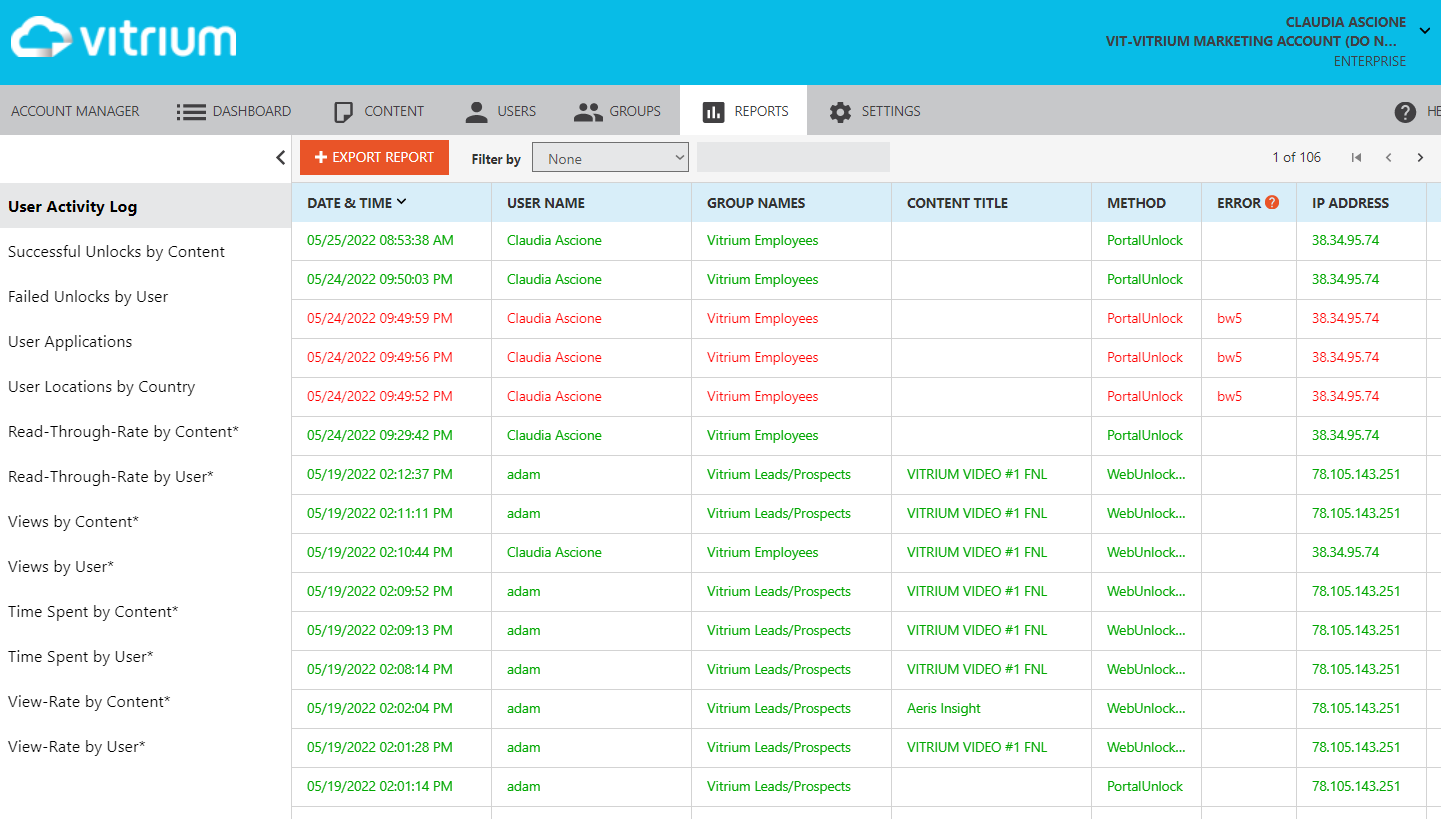Open Read-Through-Rate by Content report

pos(124,432)
